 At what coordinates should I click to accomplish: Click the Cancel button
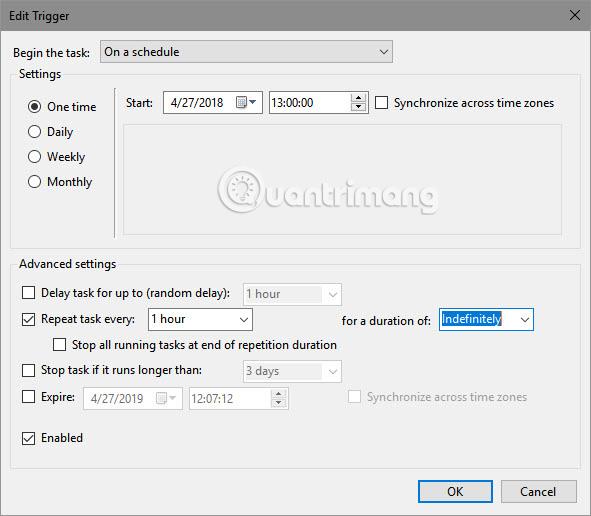click(x=539, y=492)
